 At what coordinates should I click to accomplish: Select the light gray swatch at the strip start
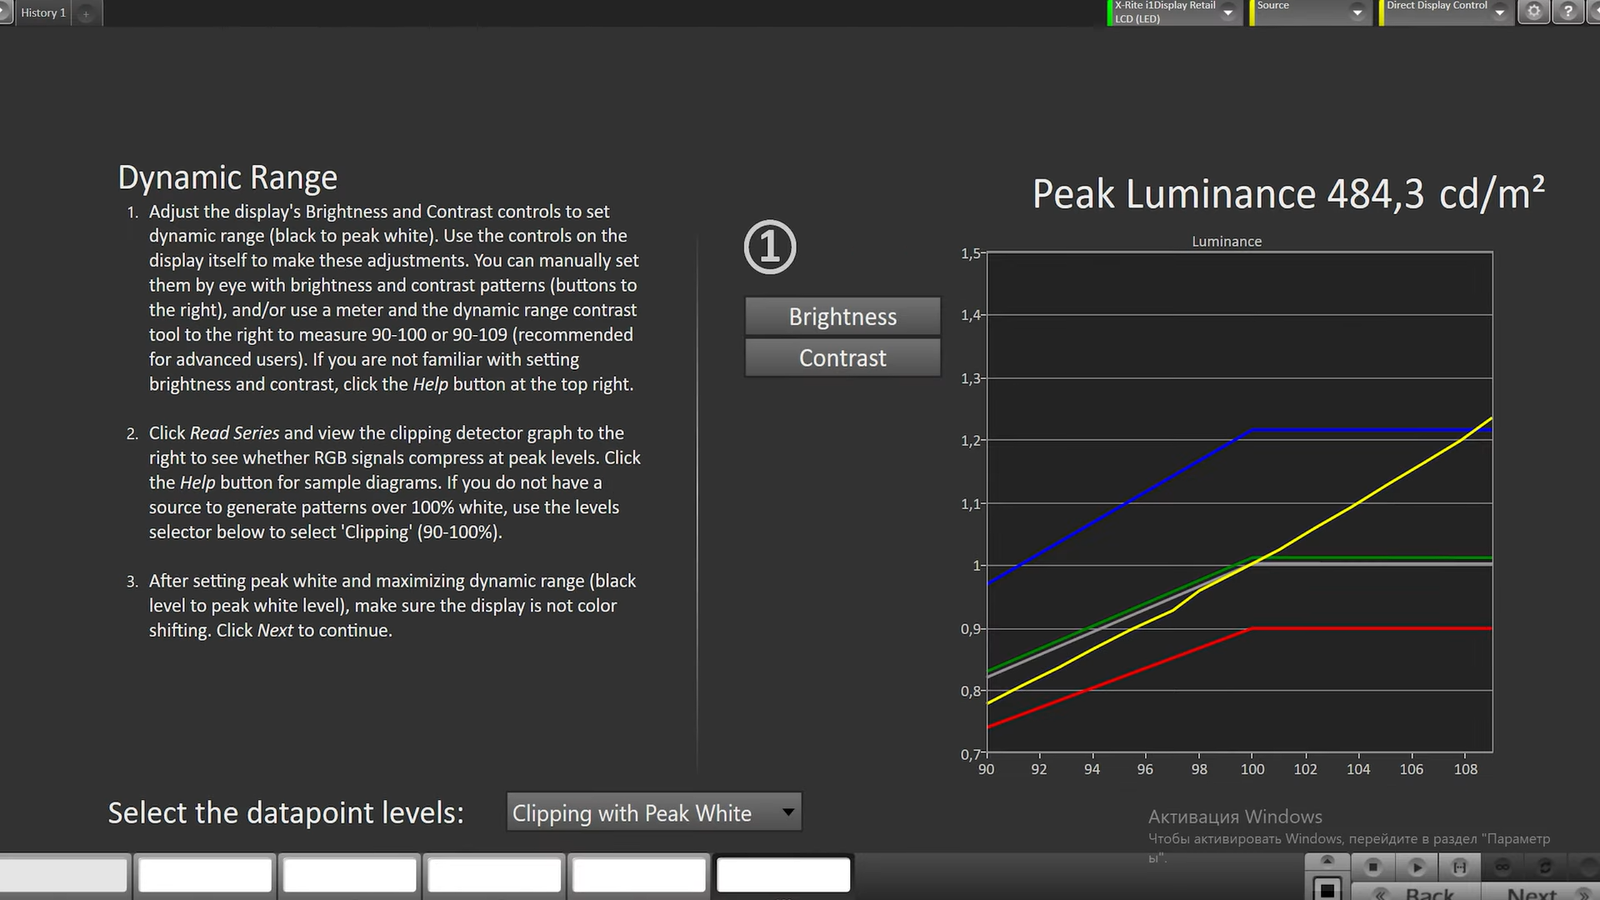tap(64, 874)
